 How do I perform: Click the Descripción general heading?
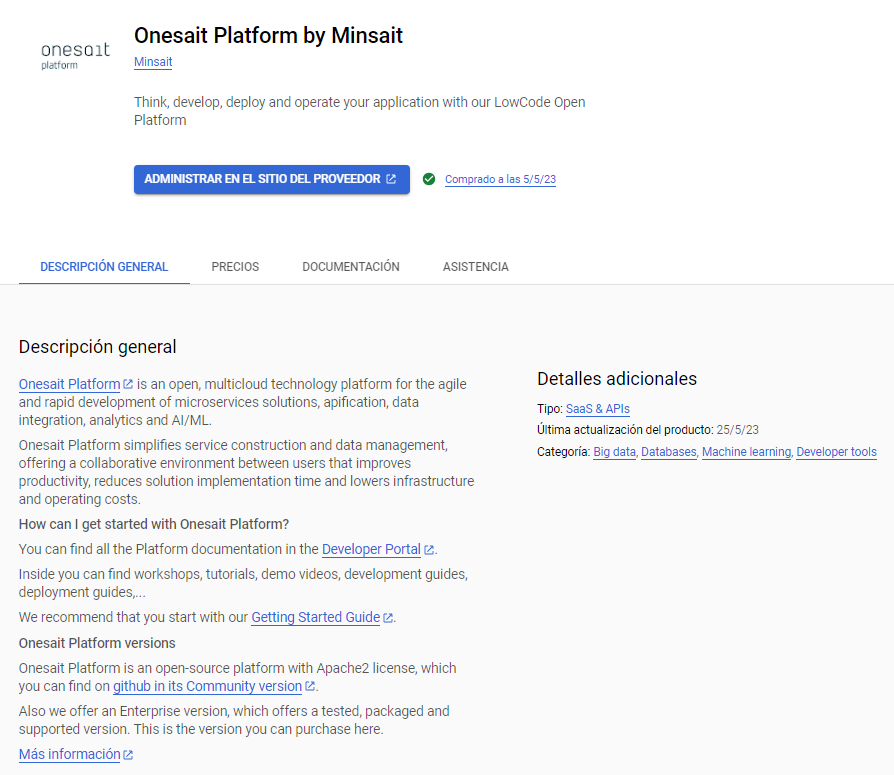(97, 347)
